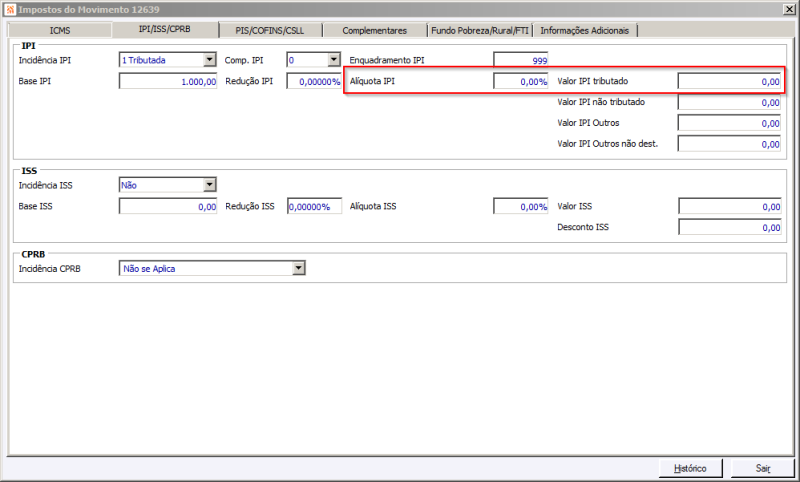Click the Valor ISS field

(730, 206)
